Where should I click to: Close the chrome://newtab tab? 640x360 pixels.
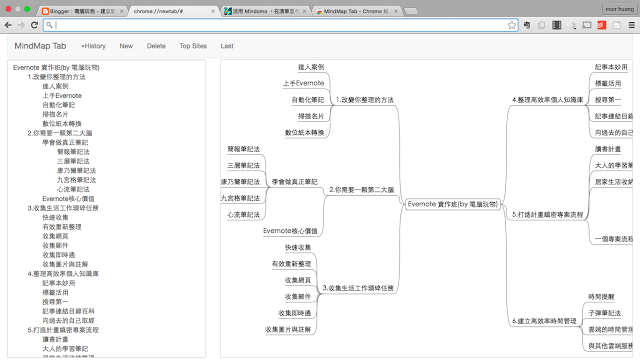pyautogui.click(x=213, y=11)
